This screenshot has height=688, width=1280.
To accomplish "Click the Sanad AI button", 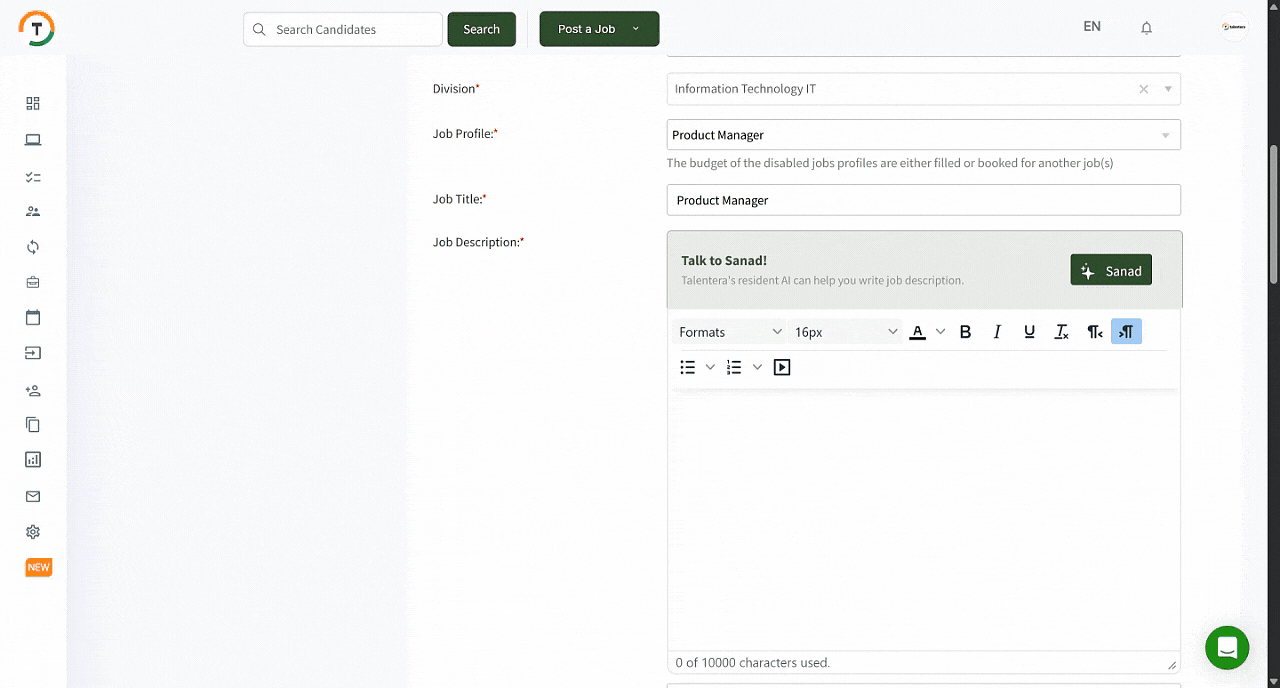I will coord(1111,270).
